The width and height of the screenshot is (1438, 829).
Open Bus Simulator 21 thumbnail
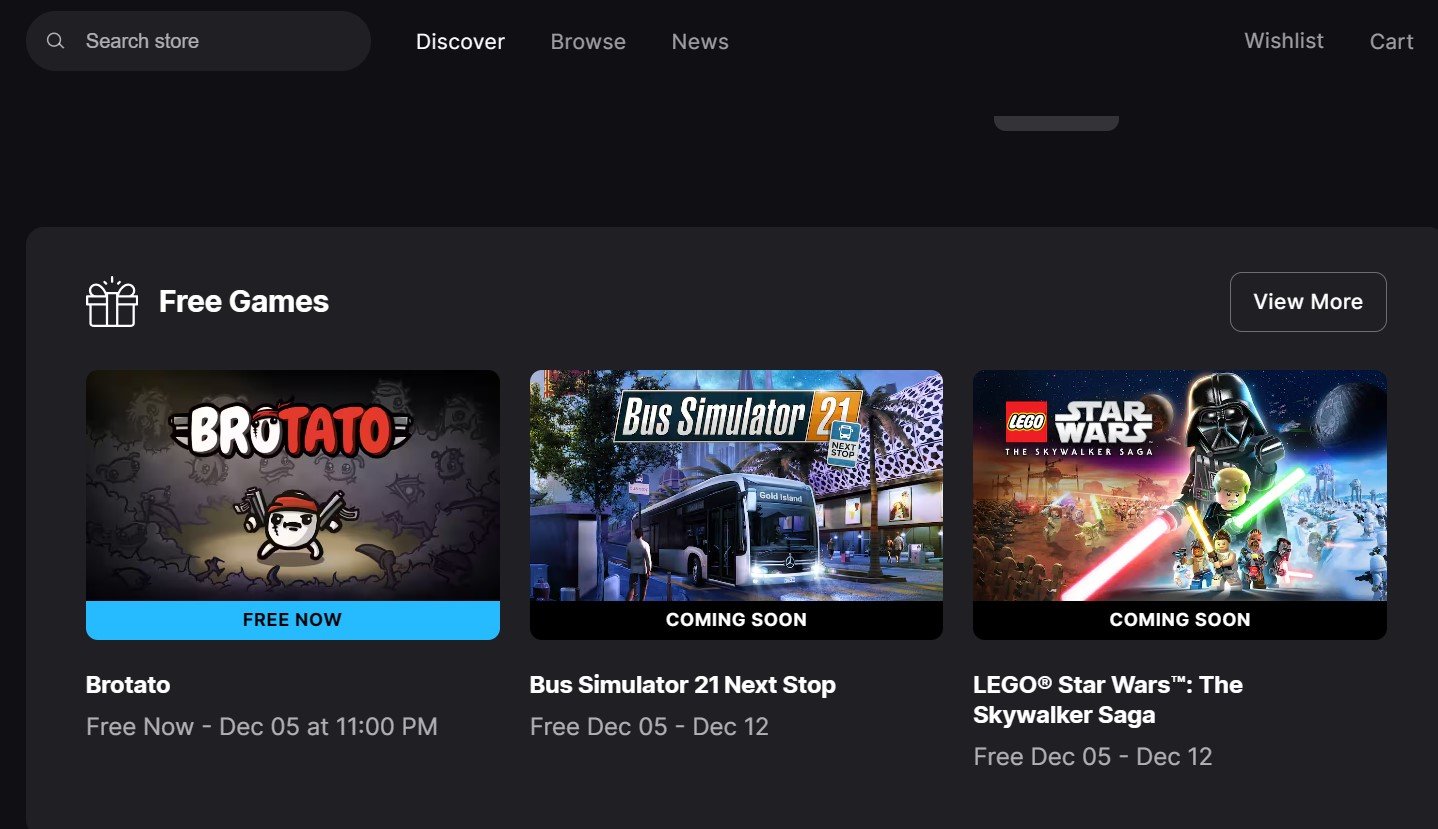pyautogui.click(x=736, y=486)
